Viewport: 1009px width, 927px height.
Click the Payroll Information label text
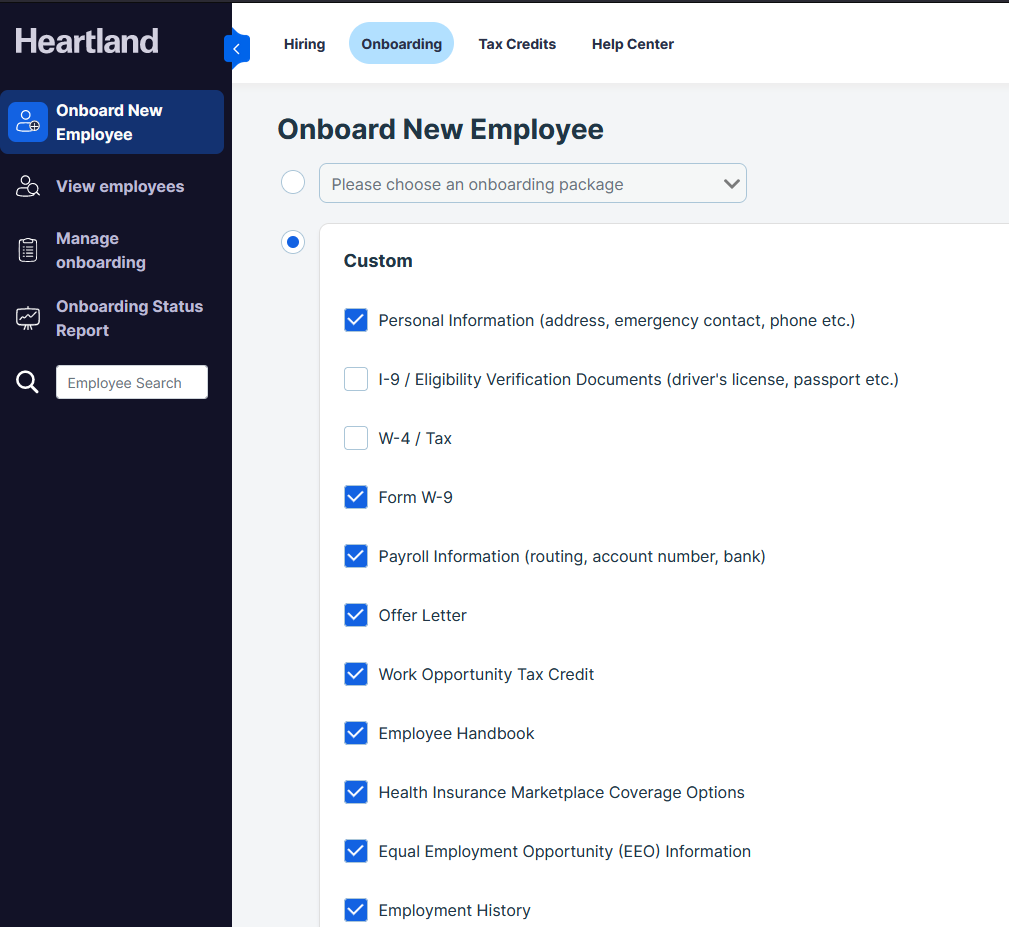point(571,556)
